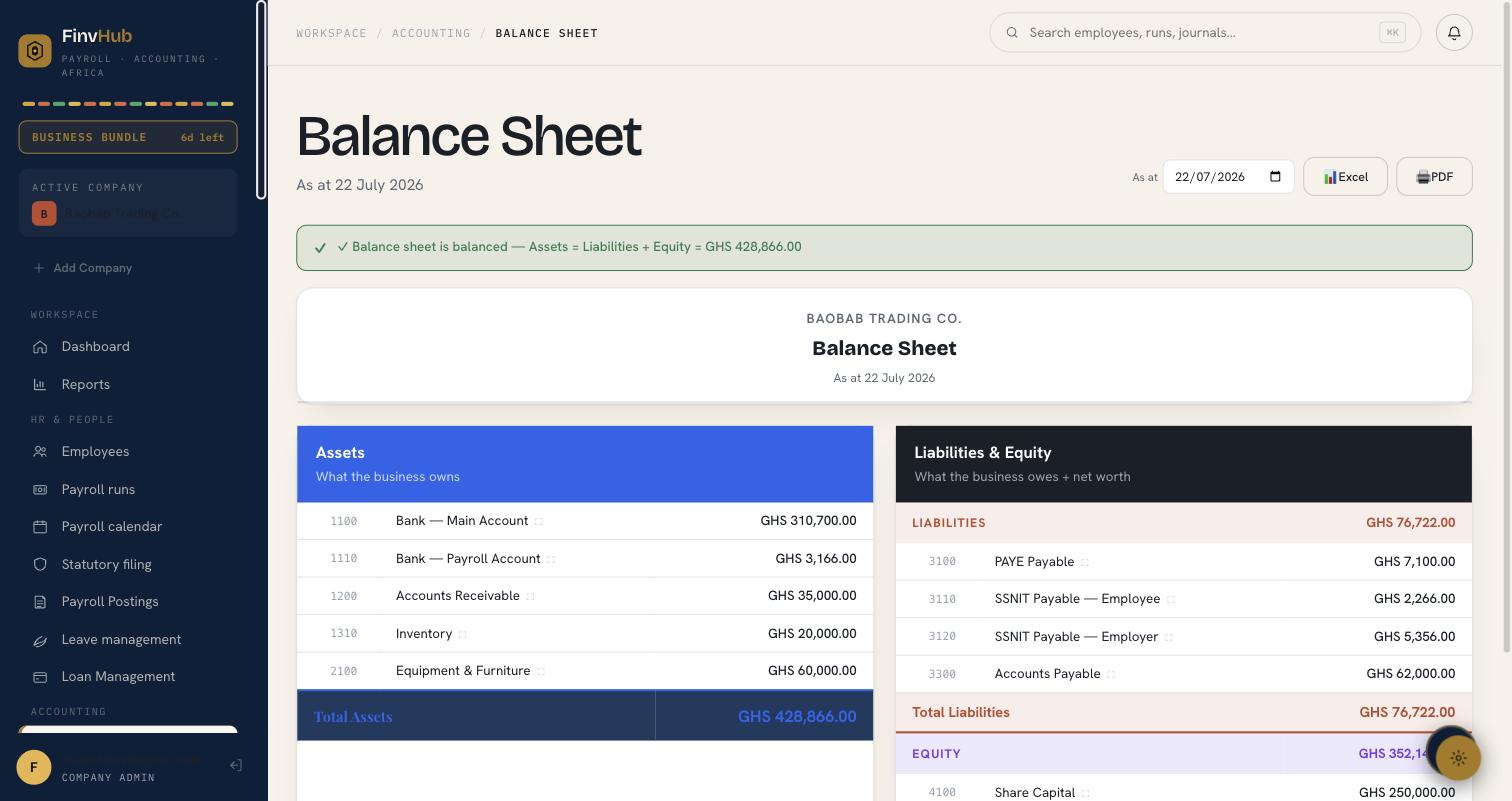Click the logout arrow icon
The width and height of the screenshot is (1512, 801).
[236, 766]
